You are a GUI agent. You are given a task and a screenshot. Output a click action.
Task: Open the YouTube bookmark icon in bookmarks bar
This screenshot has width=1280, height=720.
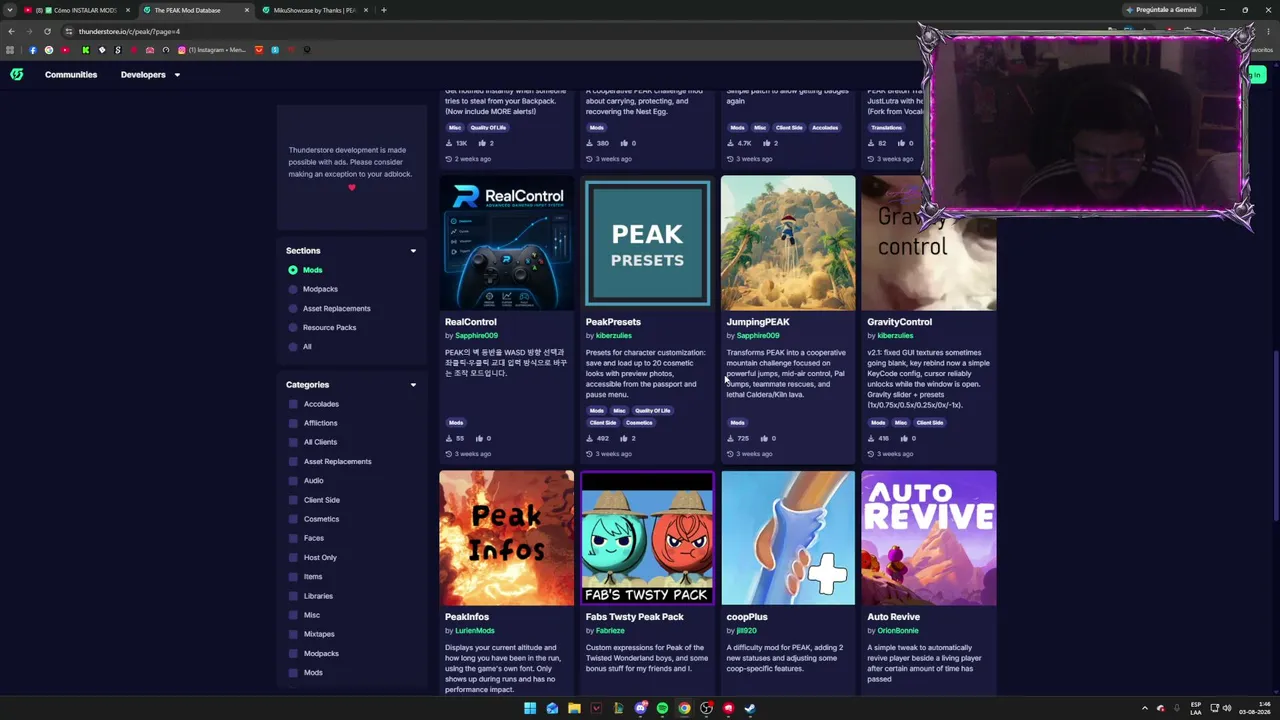click(65, 50)
